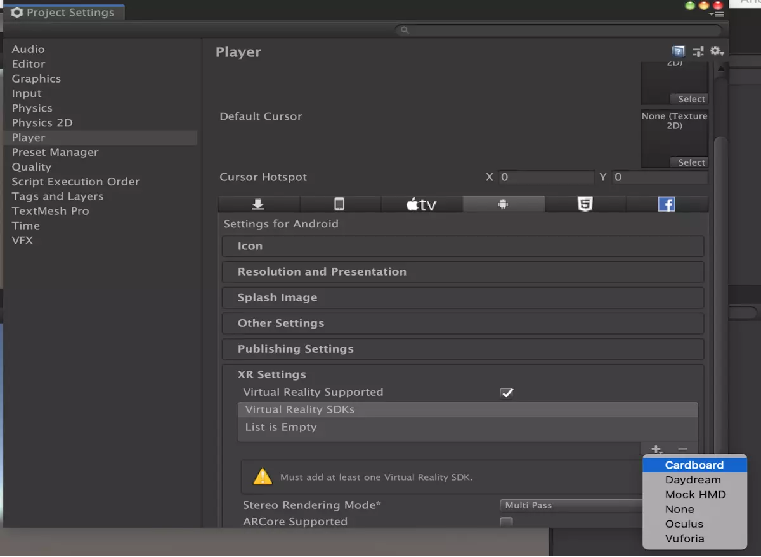Click the Virtual Reality SDKs list header
The width and height of the screenshot is (761, 557).
coord(468,410)
